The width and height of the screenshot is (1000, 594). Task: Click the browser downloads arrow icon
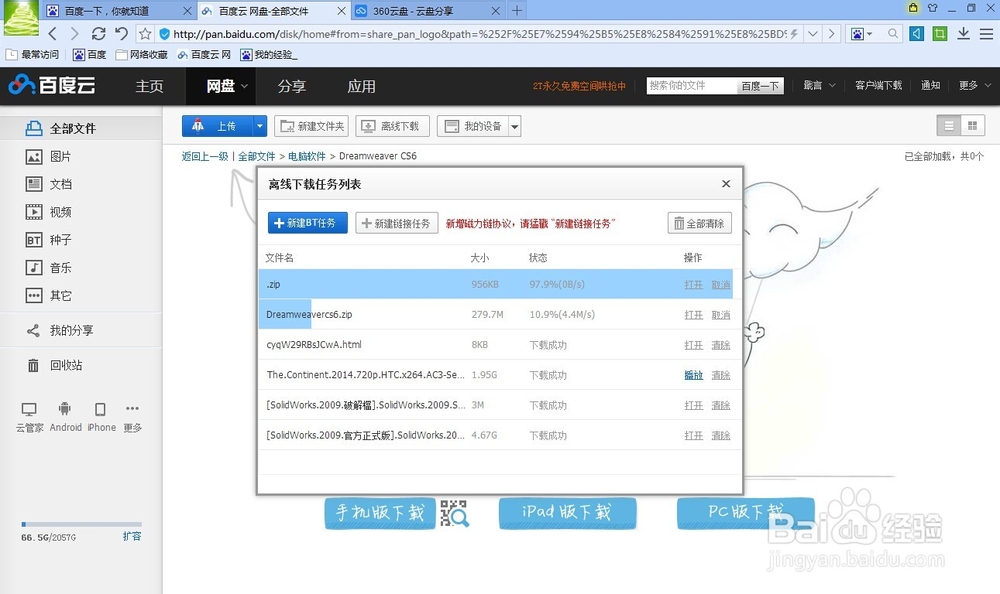[964, 34]
